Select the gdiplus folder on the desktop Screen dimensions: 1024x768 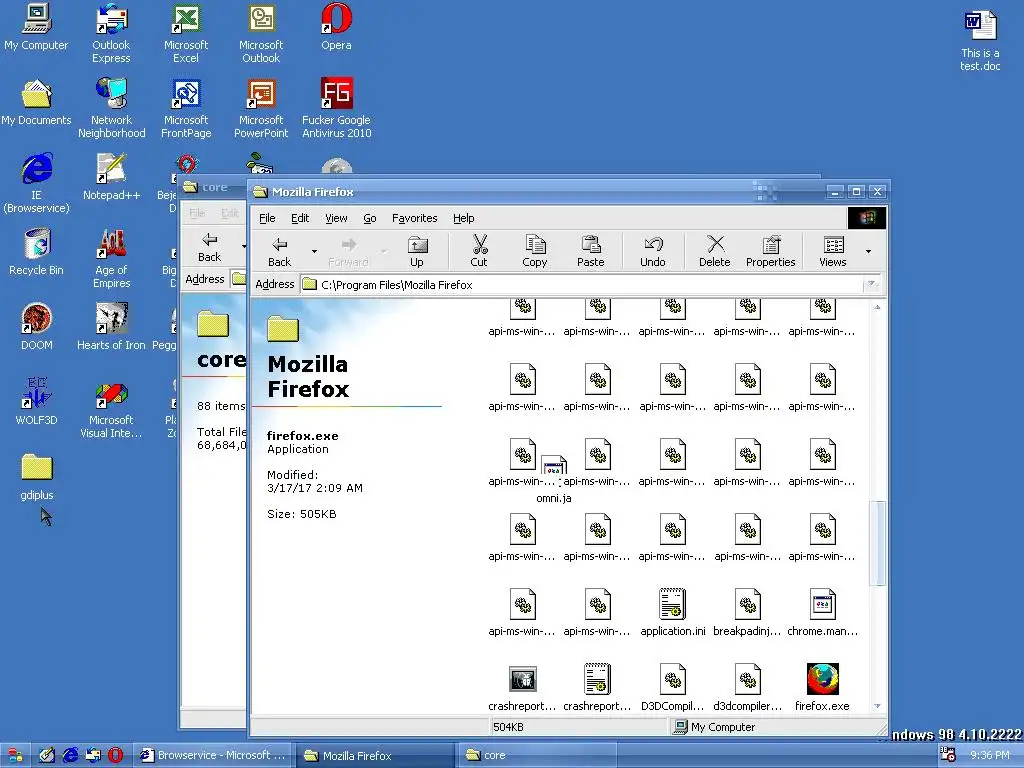click(x=36, y=478)
